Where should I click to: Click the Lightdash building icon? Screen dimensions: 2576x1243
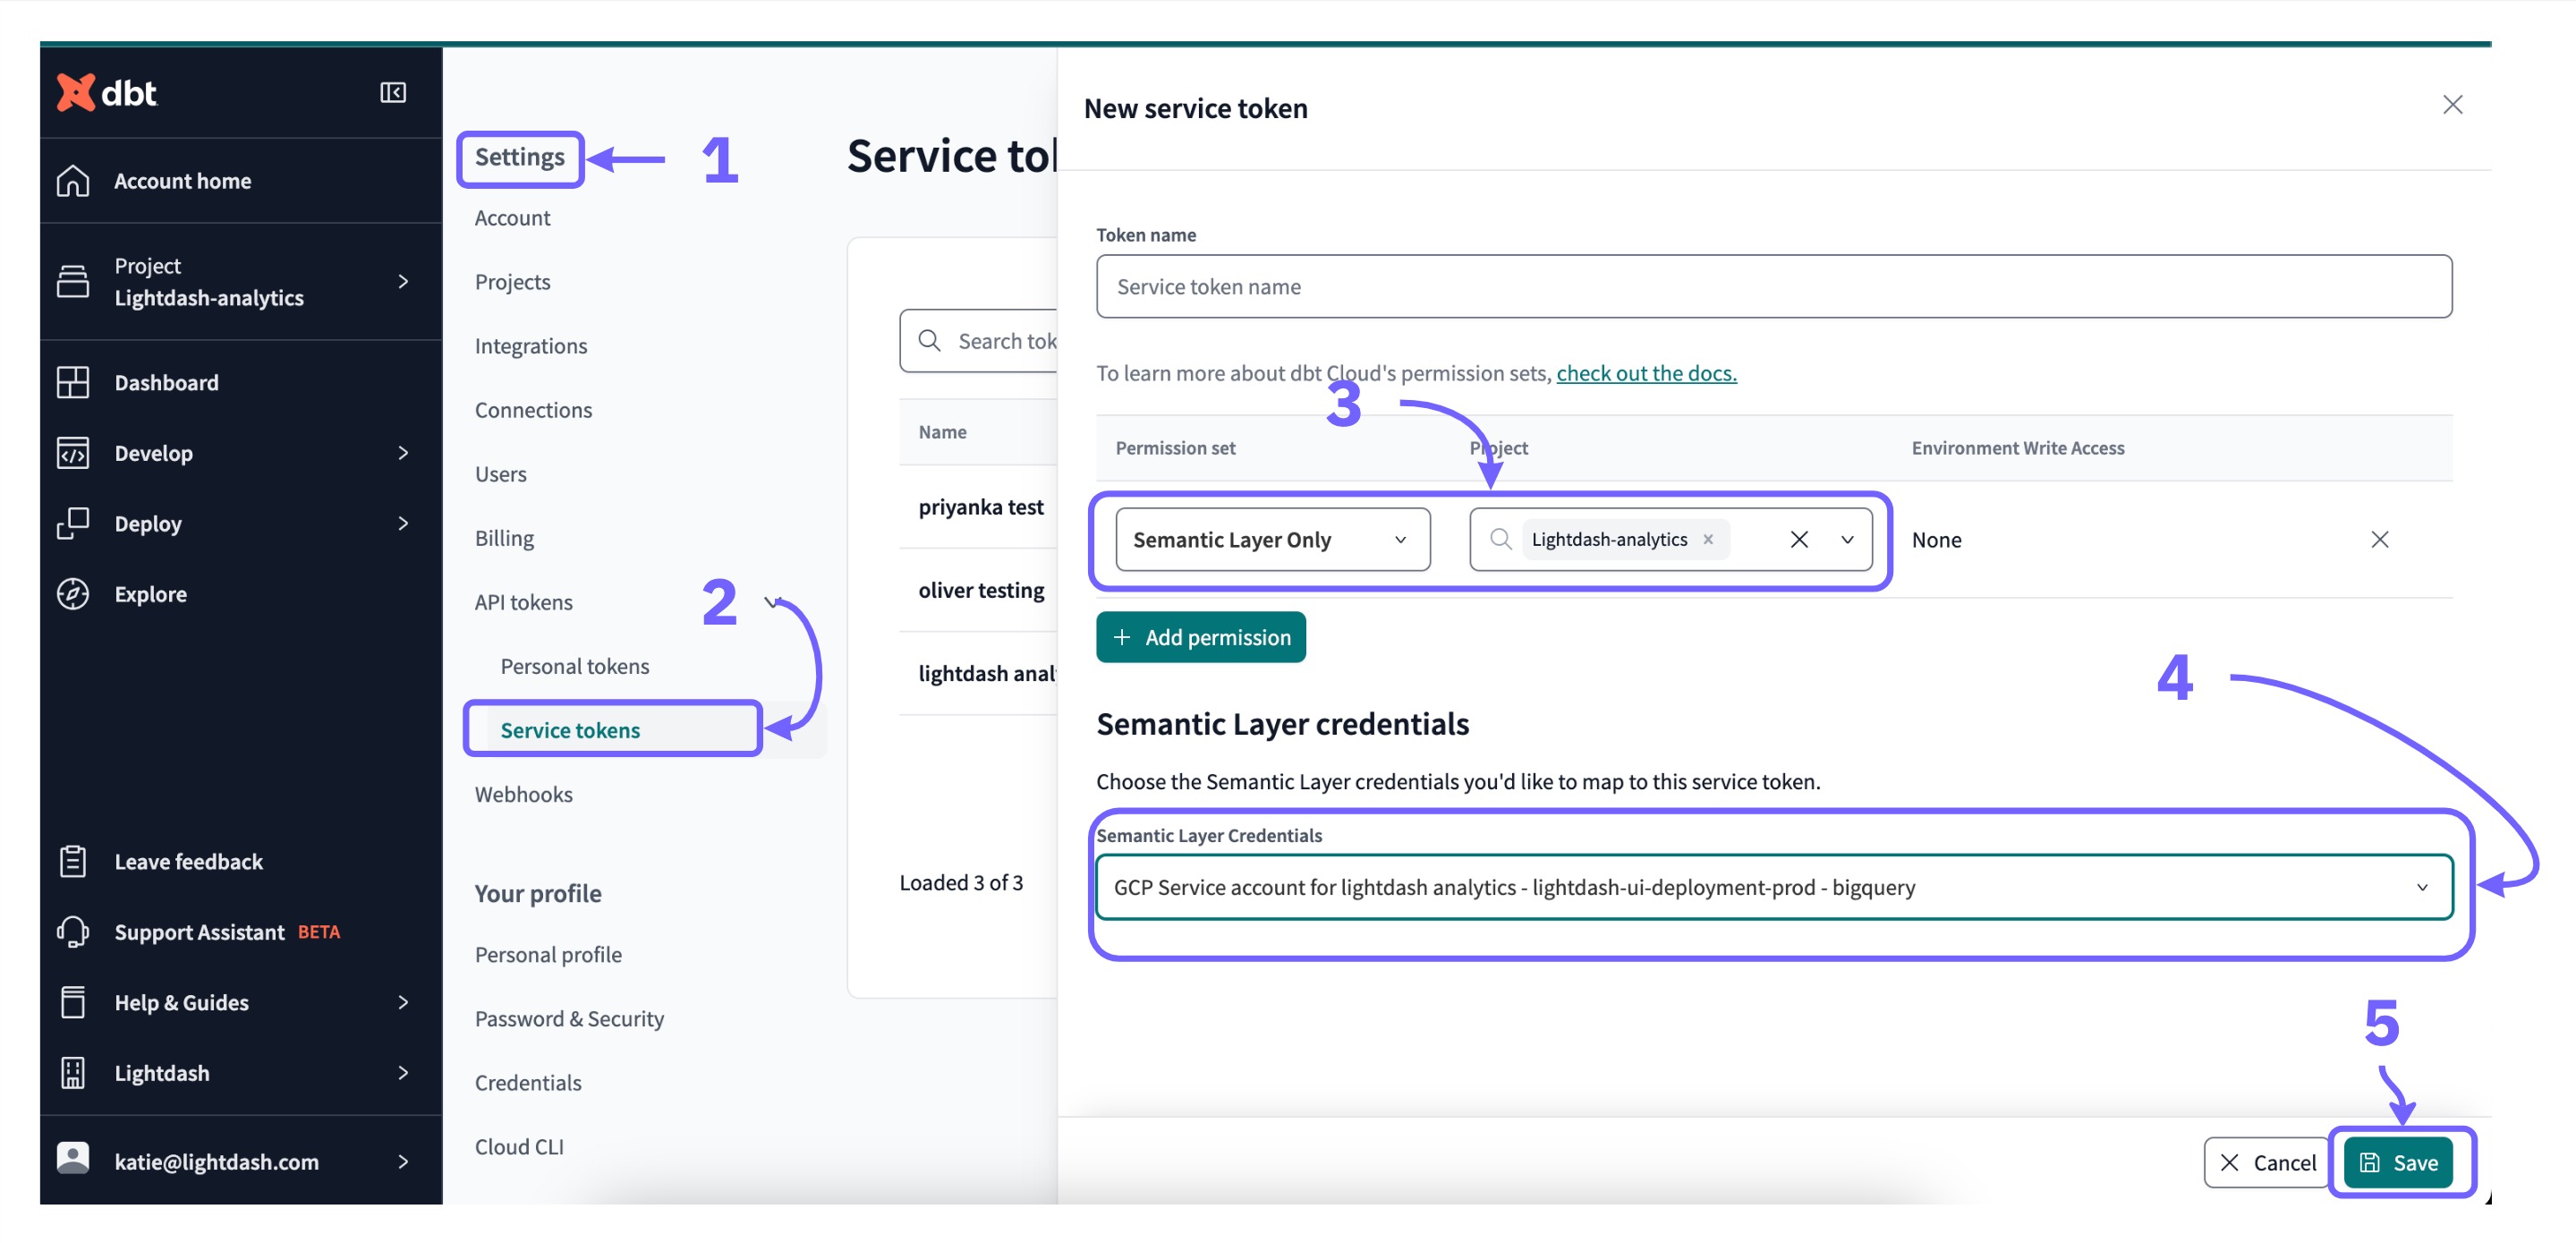73,1072
